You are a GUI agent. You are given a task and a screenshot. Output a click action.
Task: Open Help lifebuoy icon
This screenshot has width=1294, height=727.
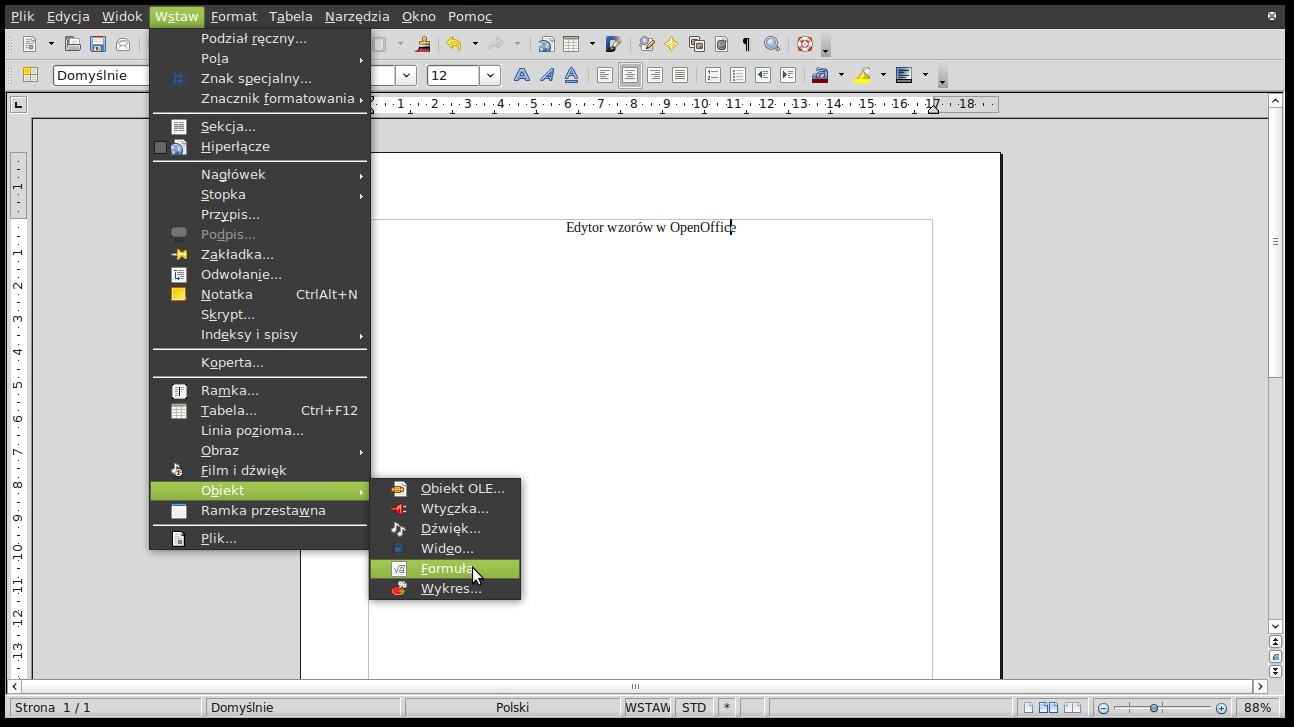point(804,44)
